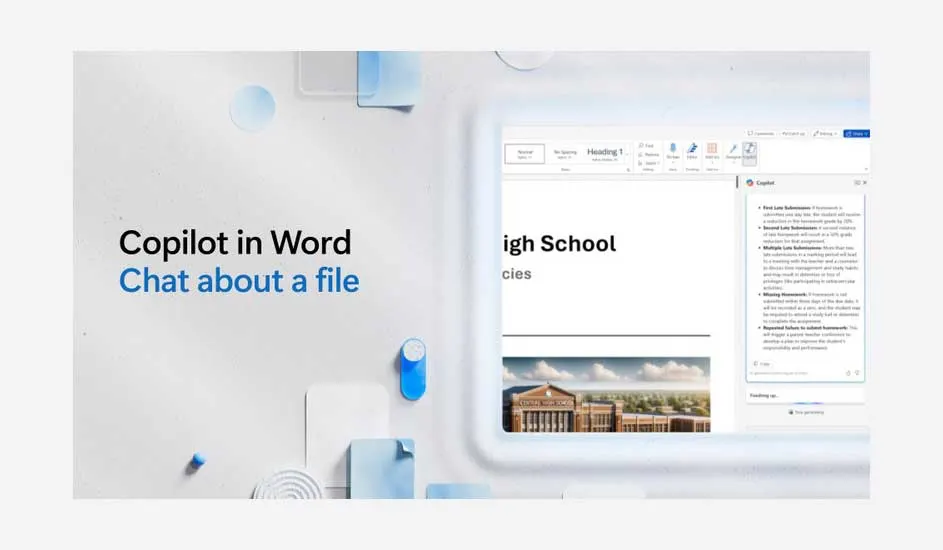Open the Designer tool

pos(732,150)
